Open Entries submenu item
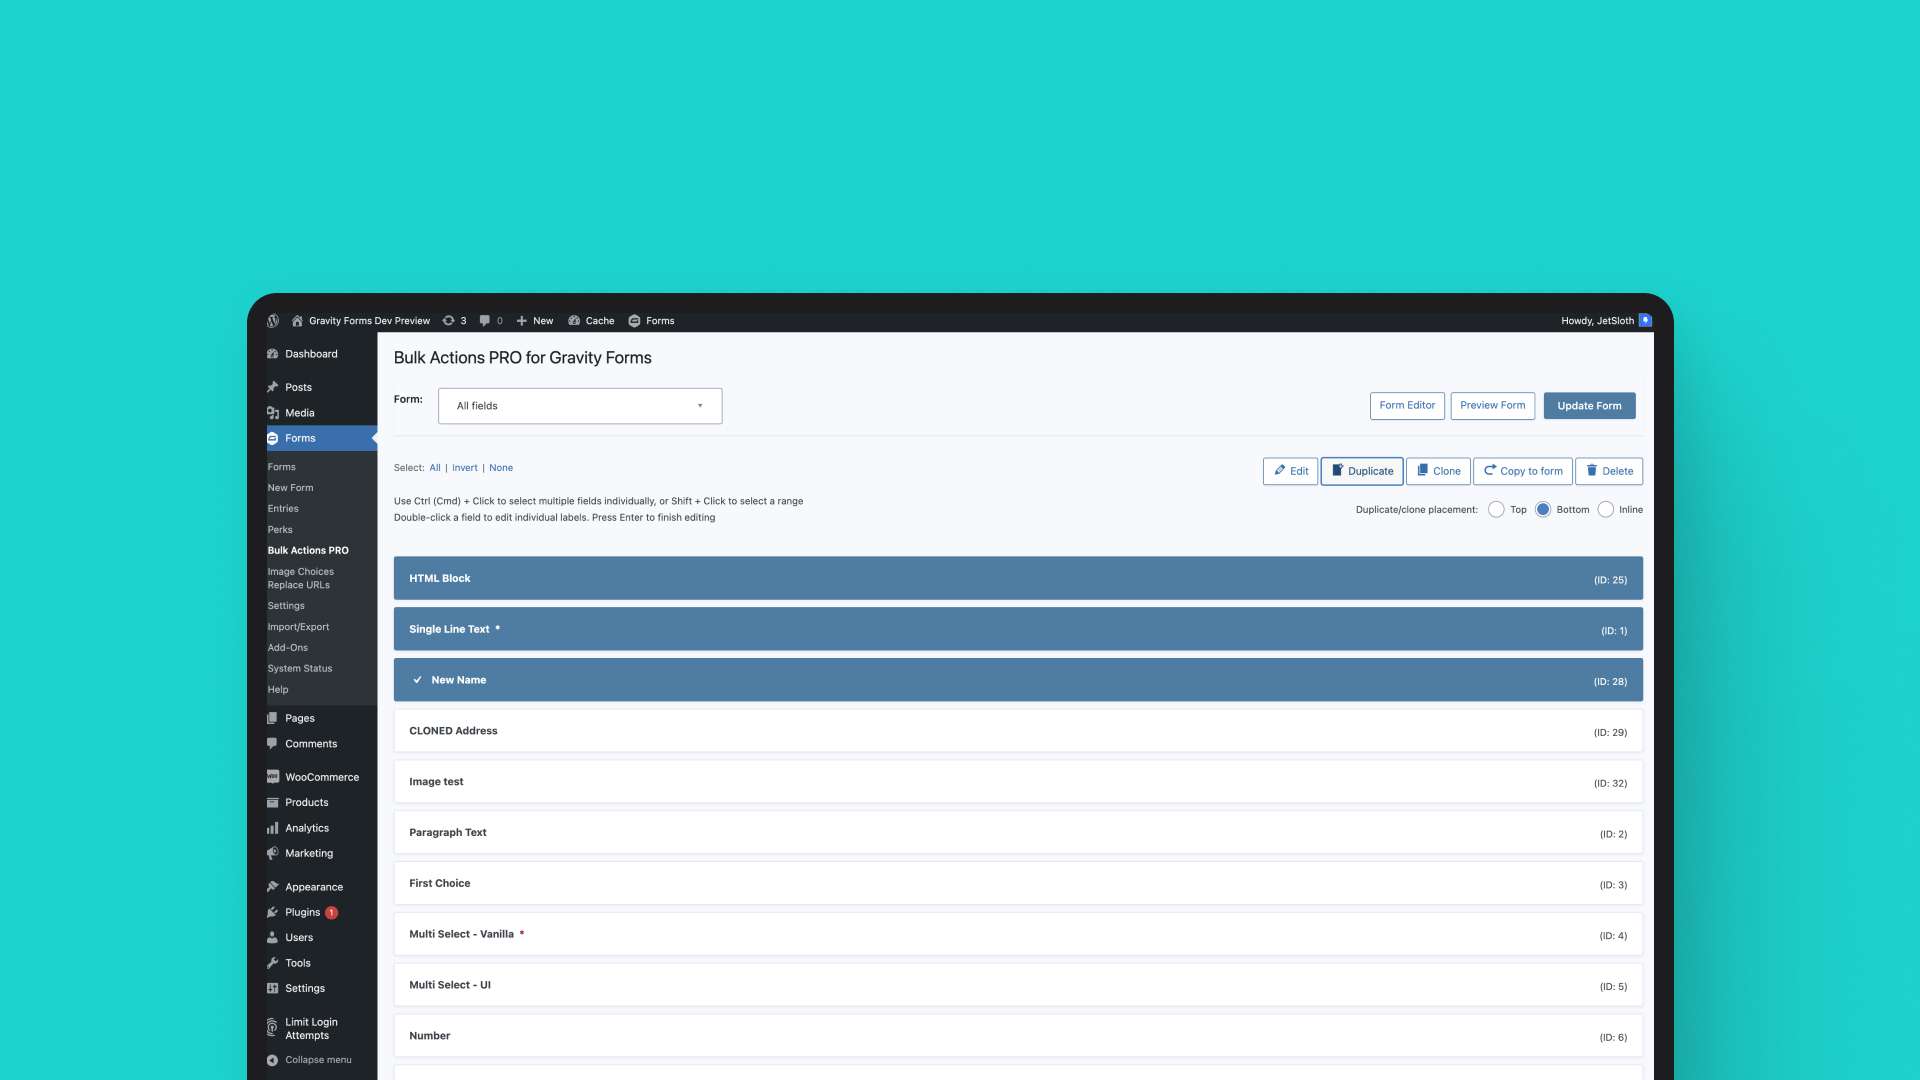1920x1080 pixels. tap(283, 509)
